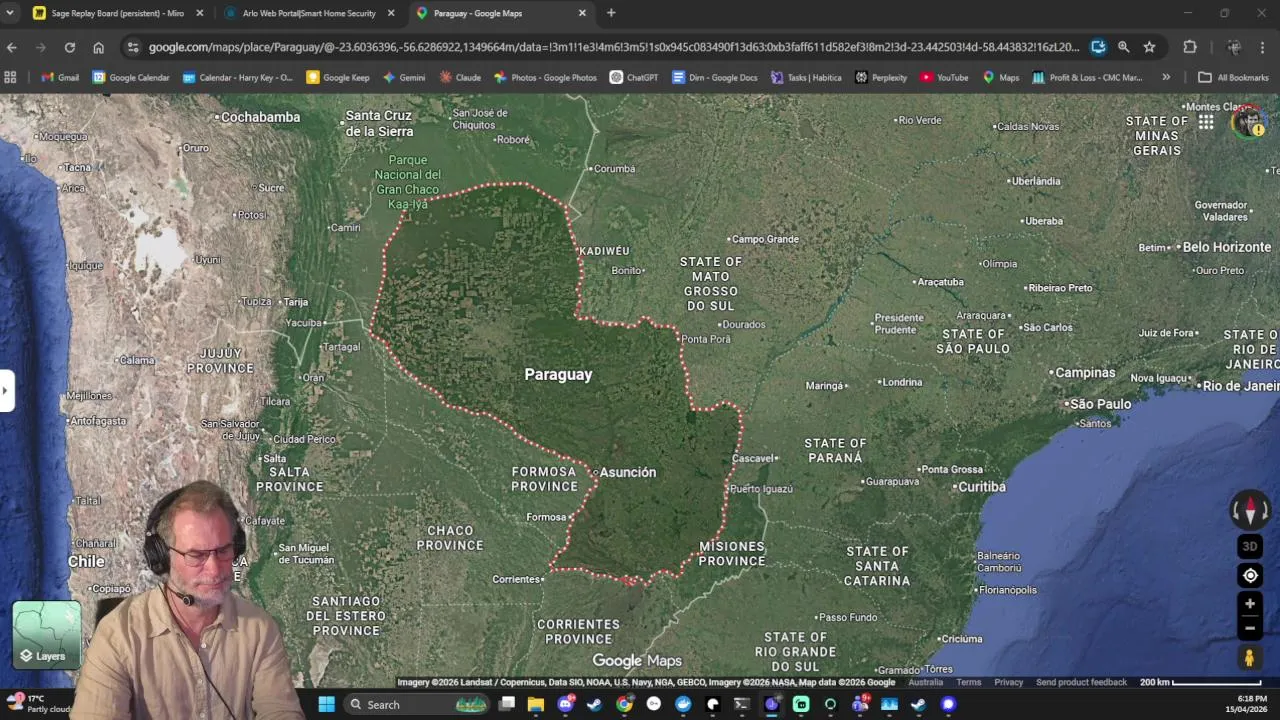Zoom in on the map
Screen dimensions: 1280x720
[x=1249, y=604]
